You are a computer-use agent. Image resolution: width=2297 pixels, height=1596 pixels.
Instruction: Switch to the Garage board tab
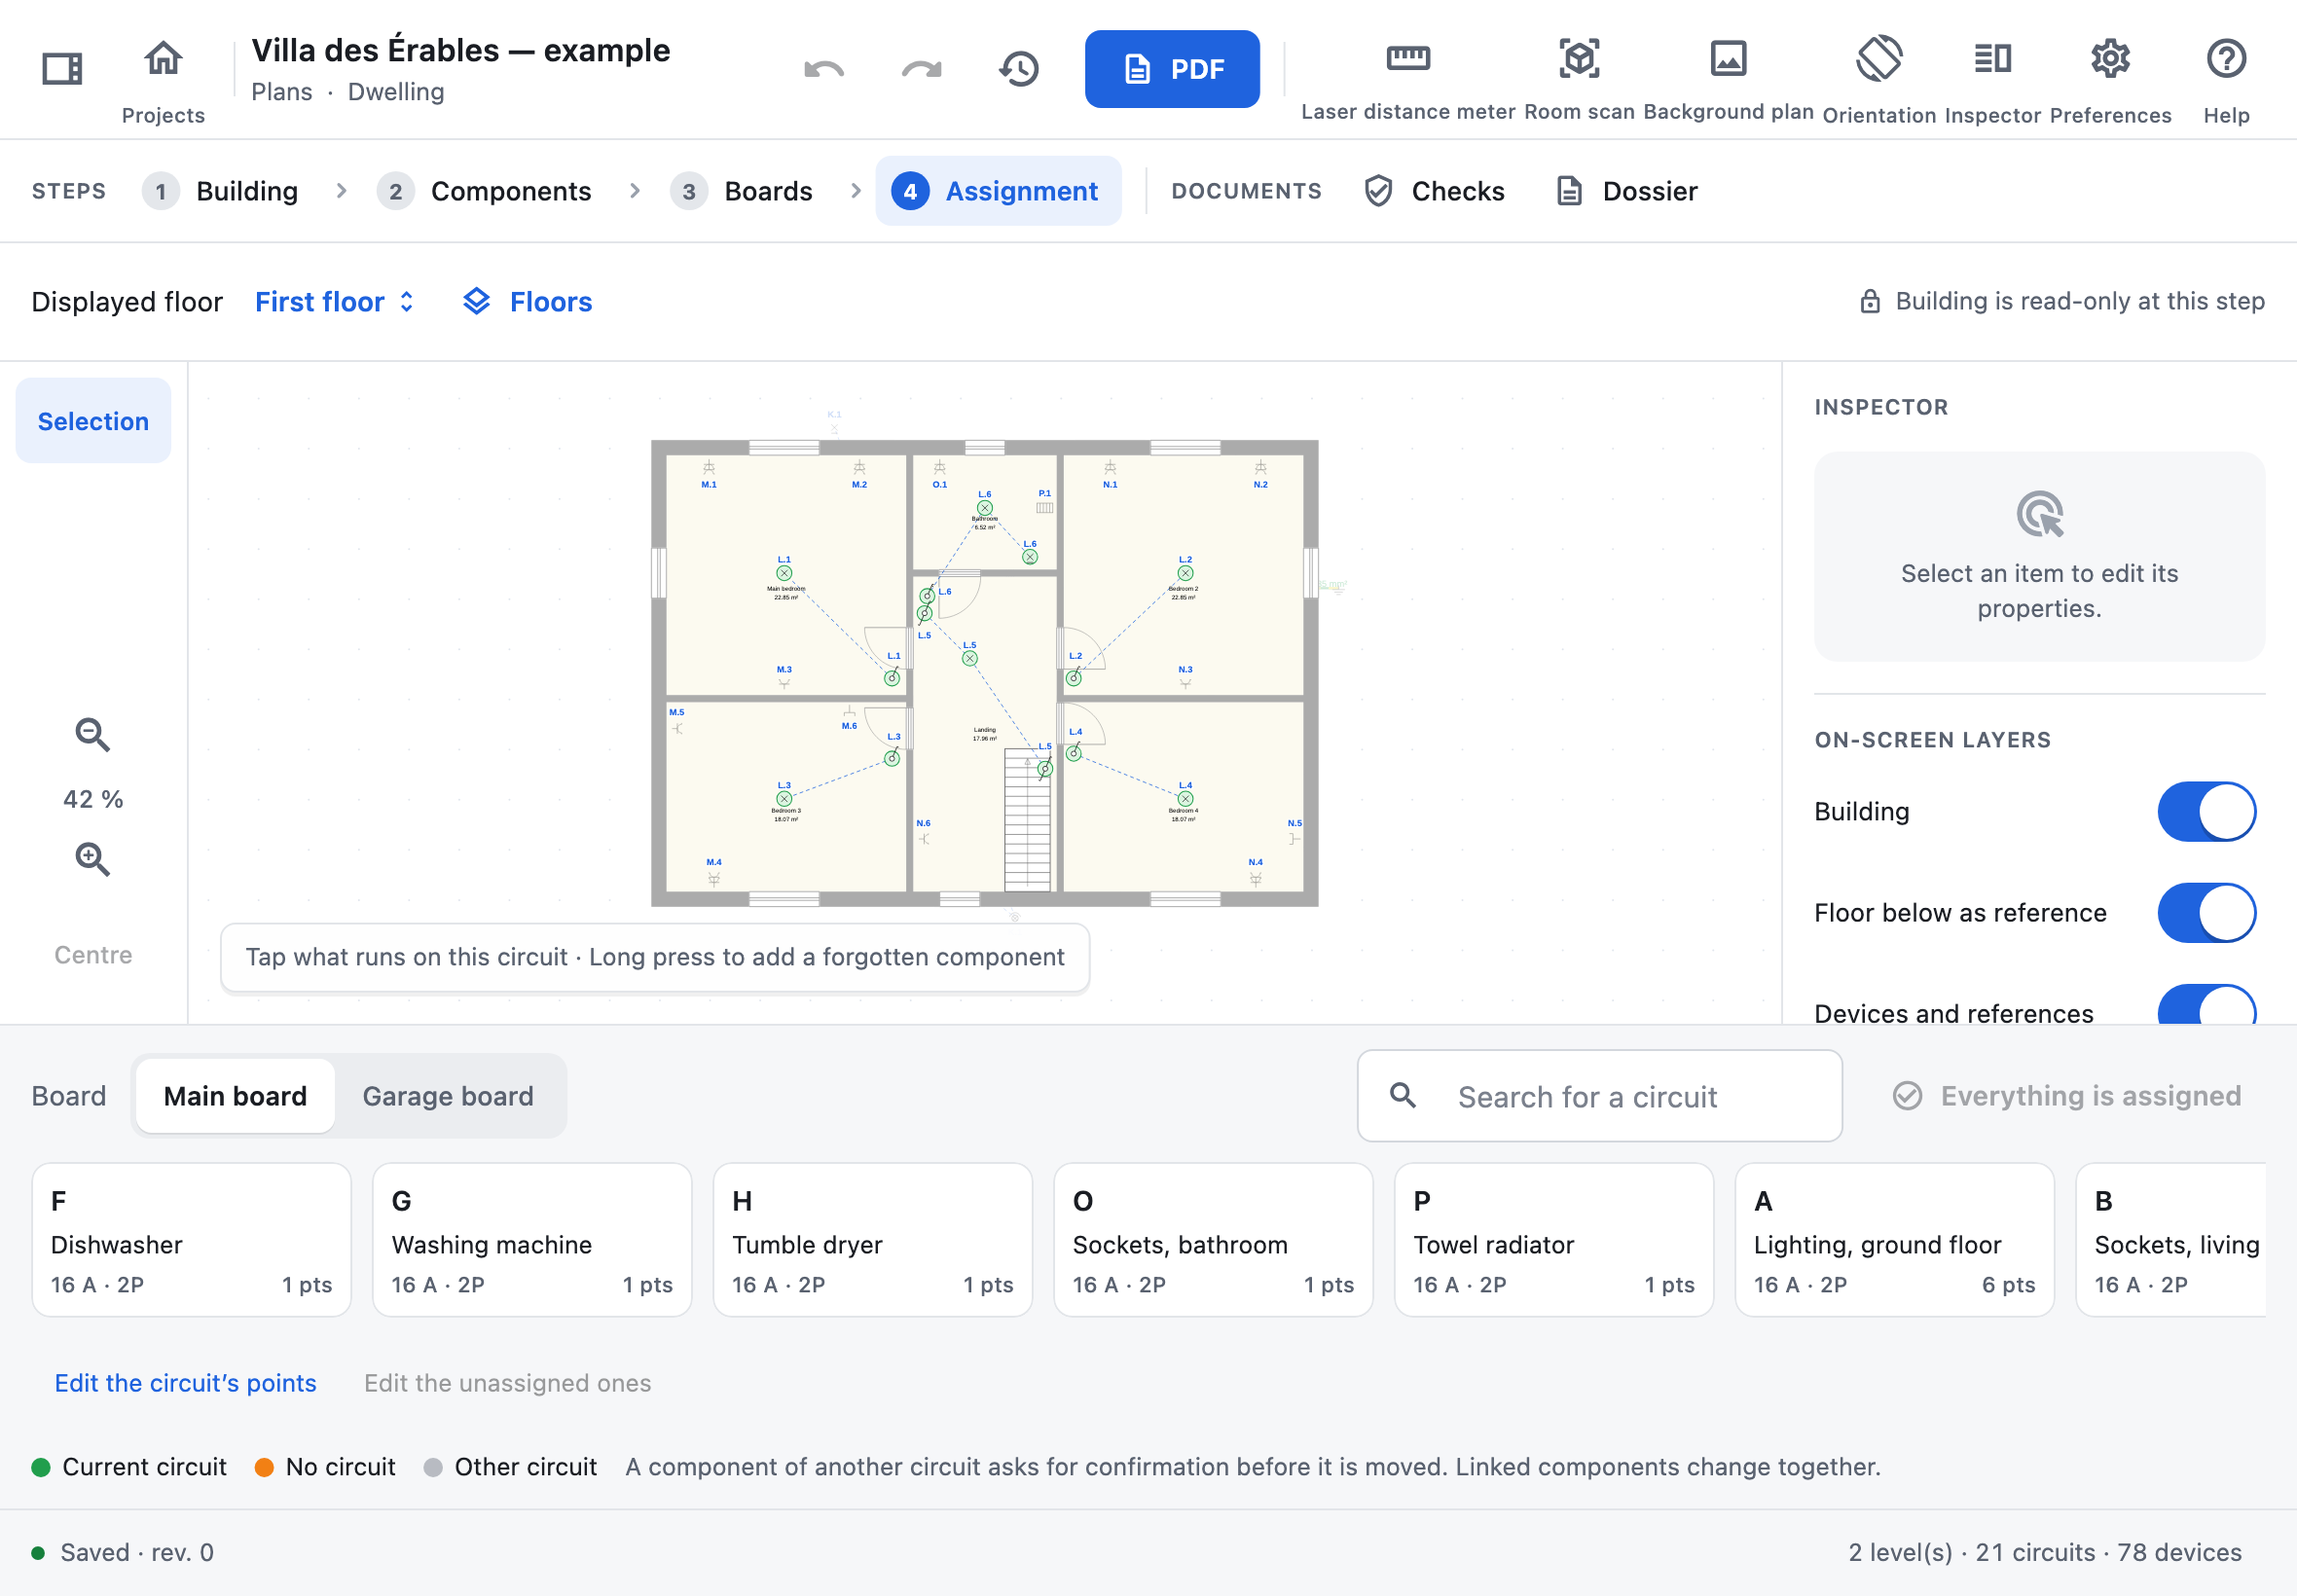(x=448, y=1096)
